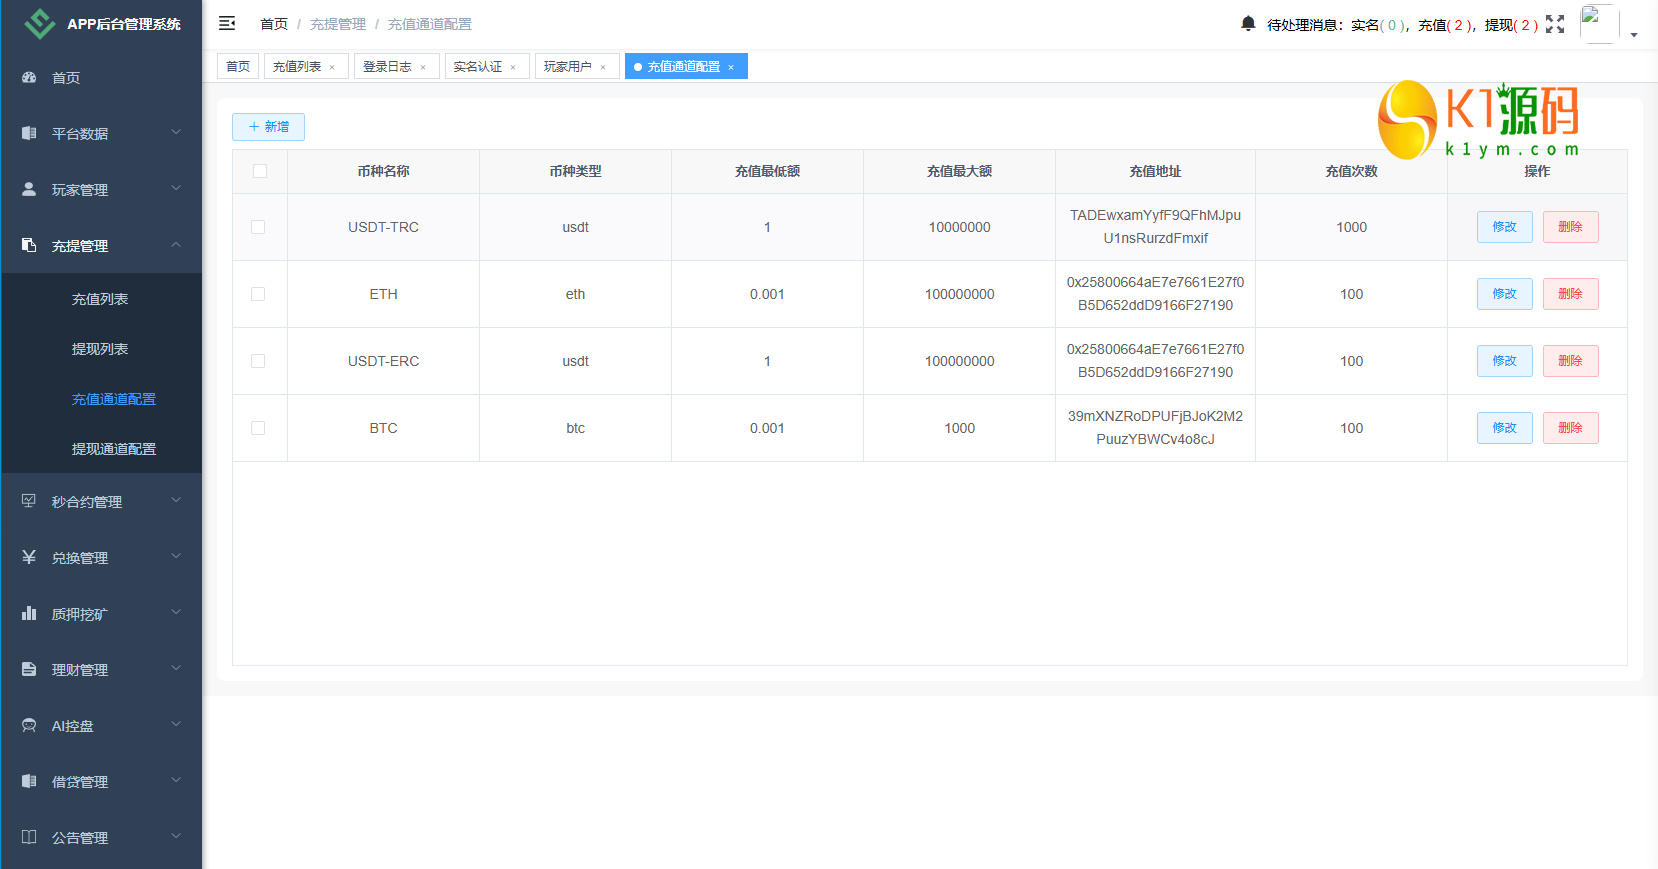
Task: Click the 实名(0) pending message link
Action: click(1379, 25)
